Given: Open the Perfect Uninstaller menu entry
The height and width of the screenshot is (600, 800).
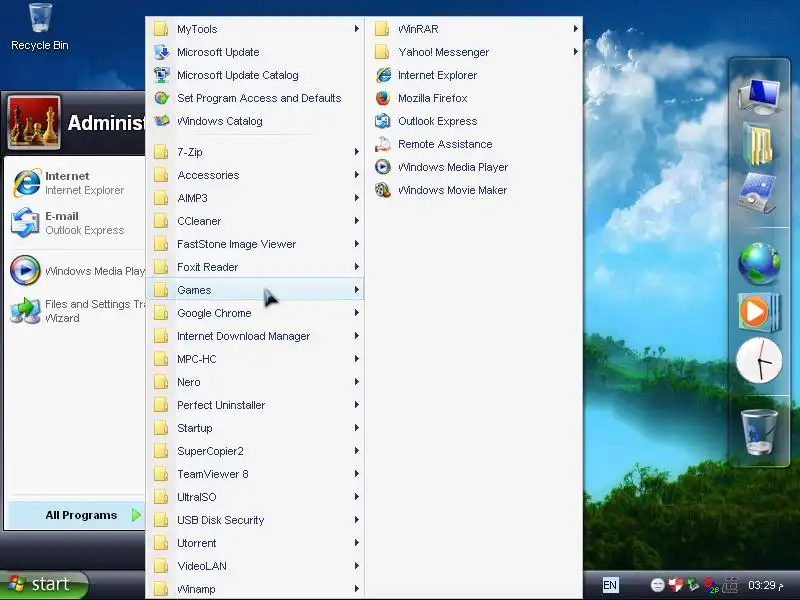Looking at the screenshot, I should [255, 405].
